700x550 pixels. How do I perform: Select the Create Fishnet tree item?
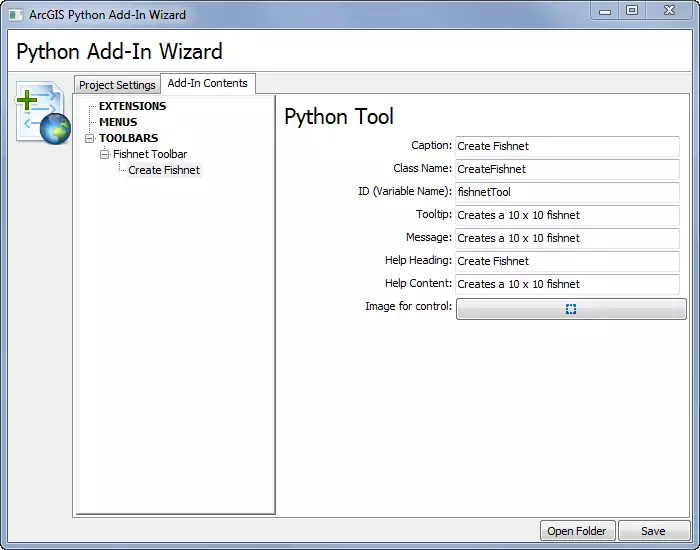[x=164, y=170]
